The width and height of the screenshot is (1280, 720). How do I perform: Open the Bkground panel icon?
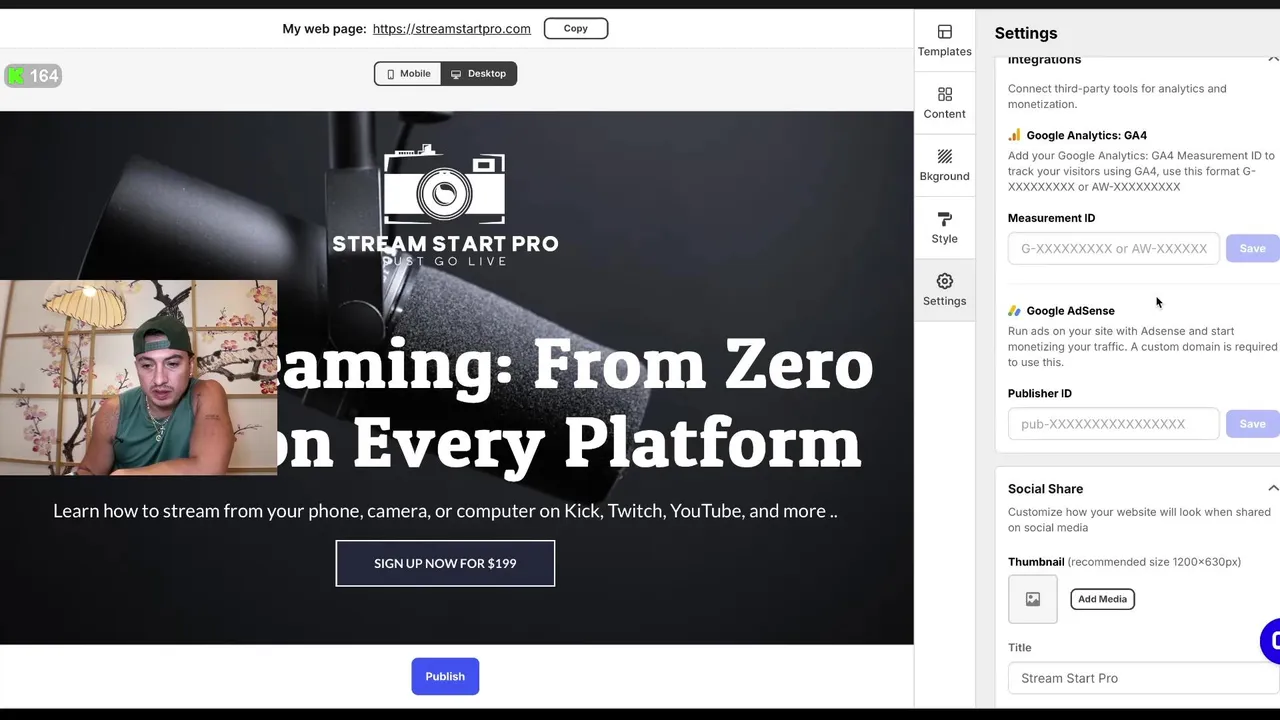point(945,156)
